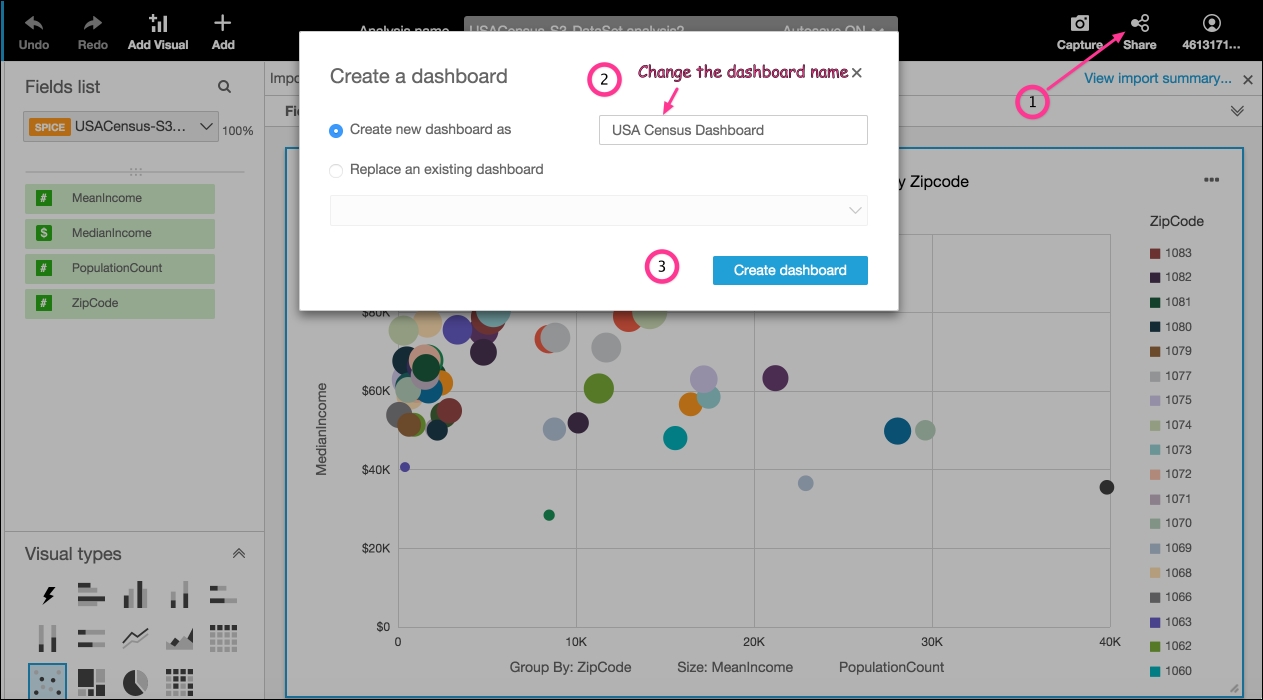Click the Create dashboard button
This screenshot has height=700, width=1263.
[x=790, y=270]
